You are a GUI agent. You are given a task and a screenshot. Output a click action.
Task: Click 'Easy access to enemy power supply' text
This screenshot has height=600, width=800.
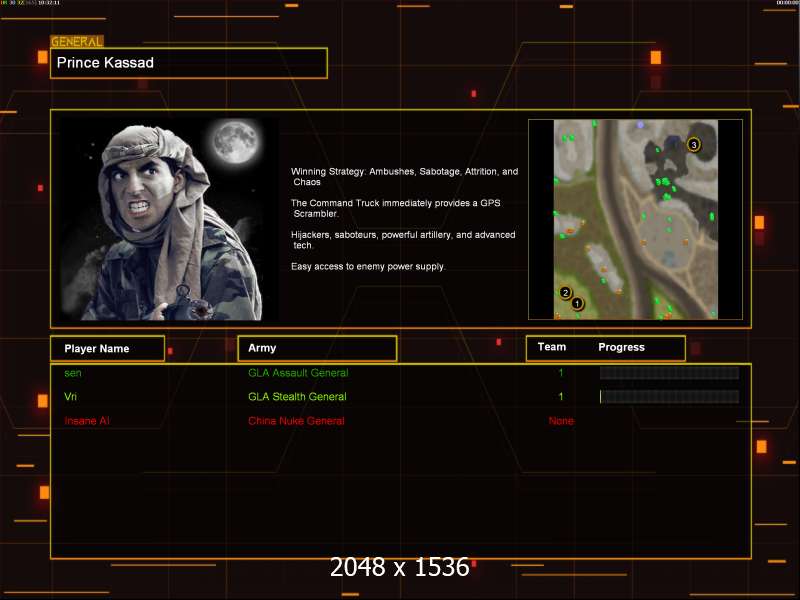[x=368, y=266]
